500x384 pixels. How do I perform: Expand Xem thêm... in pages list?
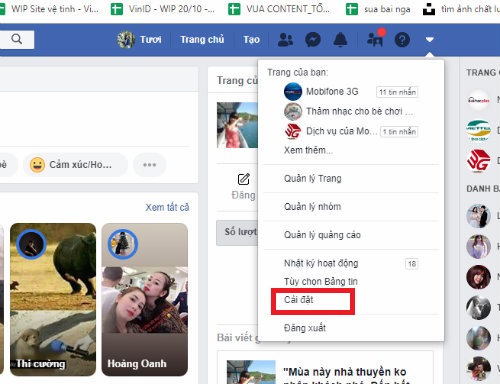coord(308,150)
